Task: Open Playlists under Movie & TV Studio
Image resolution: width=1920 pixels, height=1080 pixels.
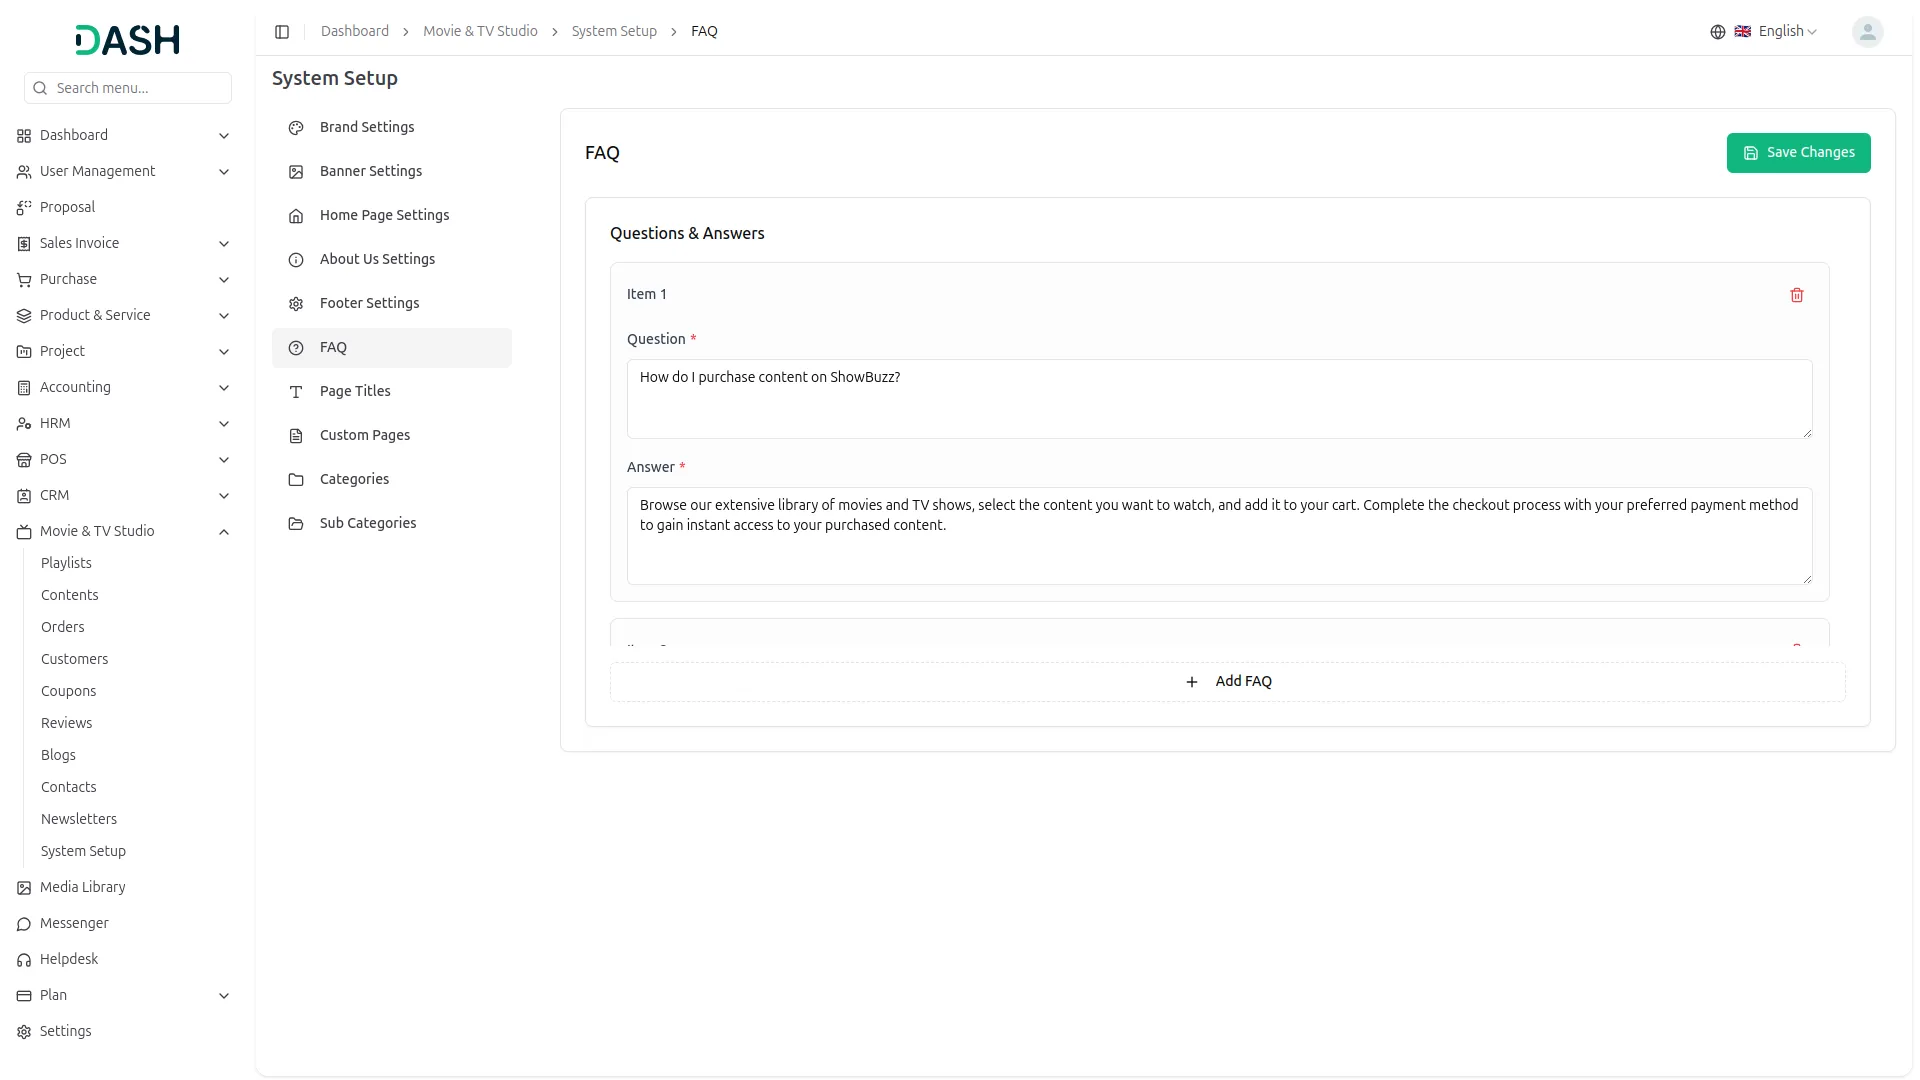Action: [66, 564]
